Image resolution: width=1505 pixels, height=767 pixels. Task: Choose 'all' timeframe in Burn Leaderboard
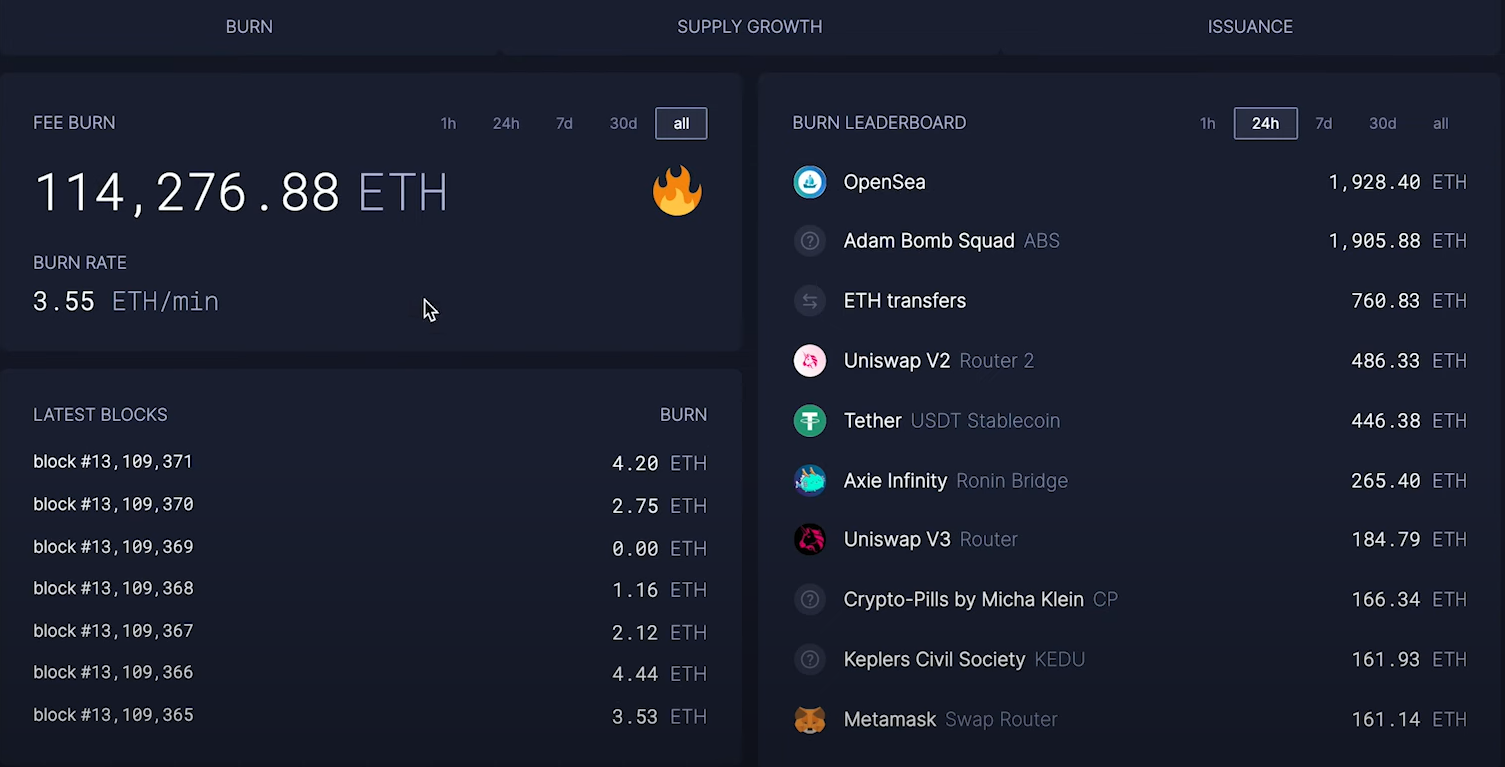[x=1440, y=124]
